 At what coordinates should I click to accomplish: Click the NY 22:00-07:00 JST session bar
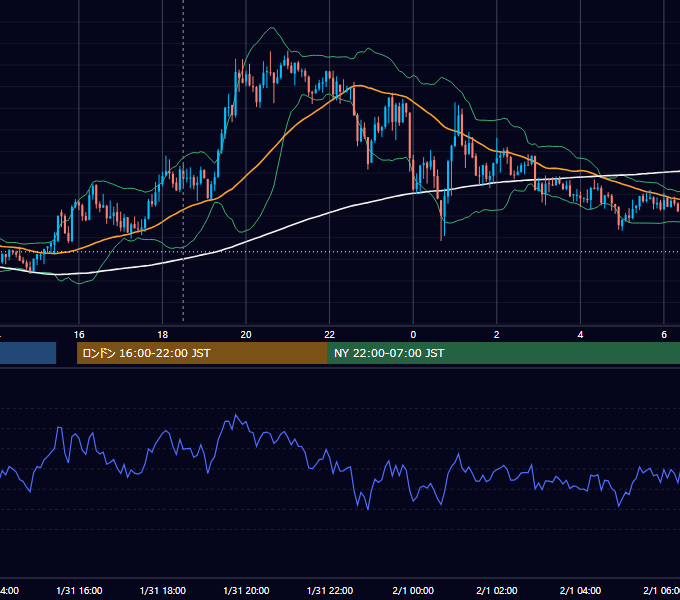503,353
